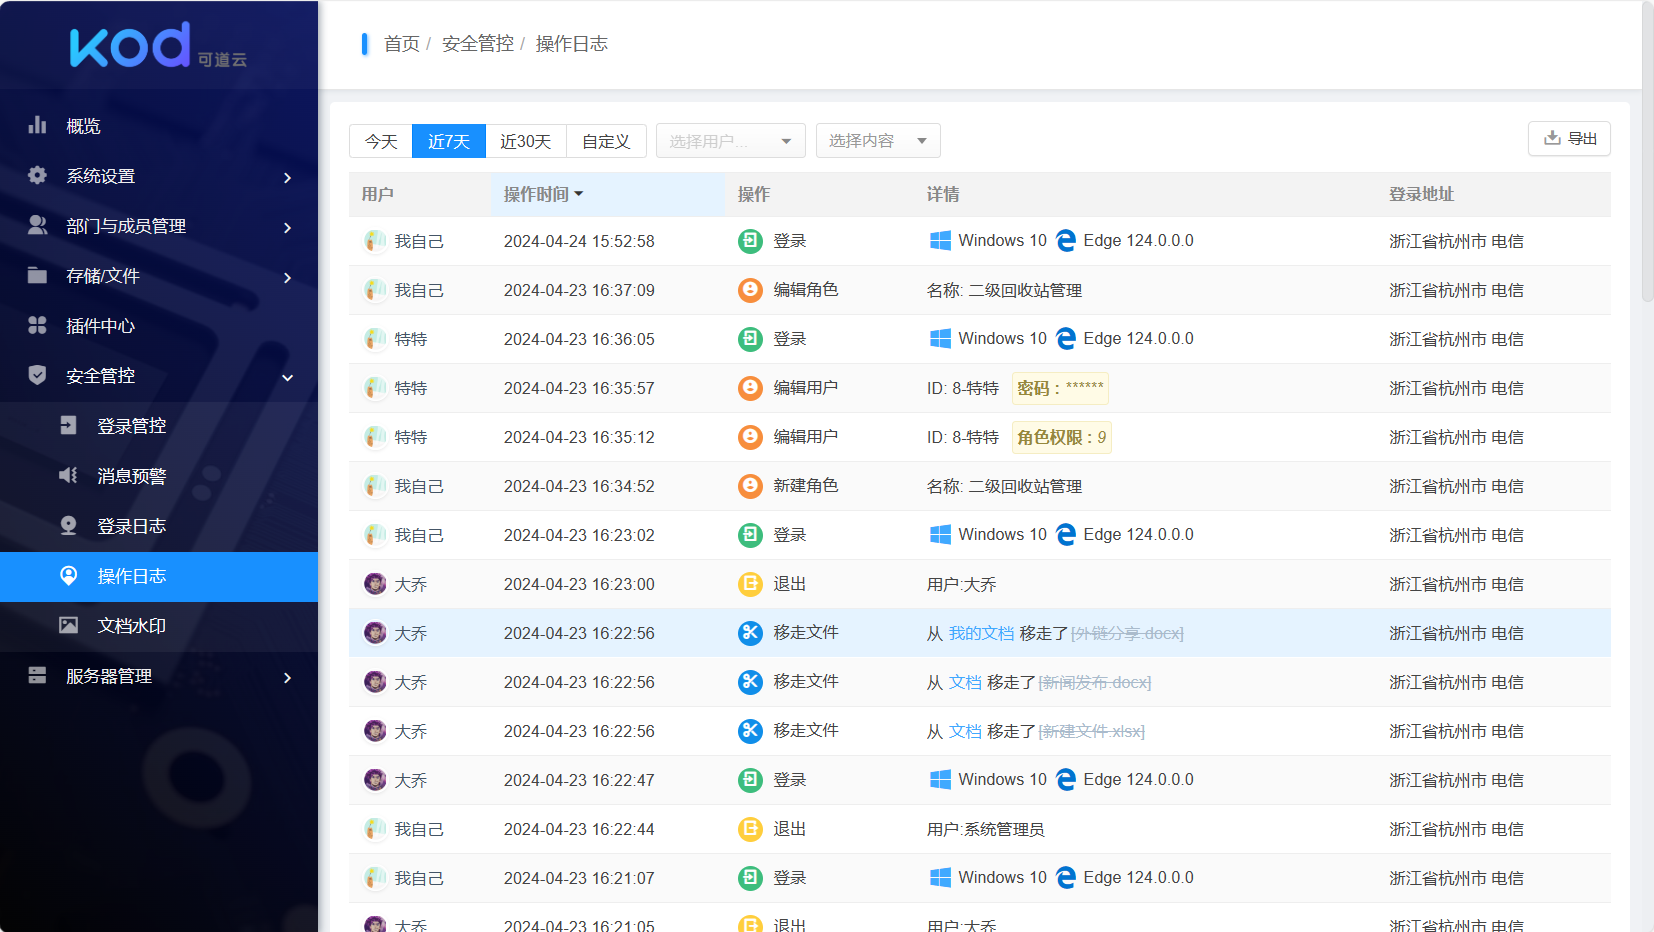This screenshot has height=932, width=1654.
Task: Click the 外链分享.docx file link
Action: [x=1127, y=633]
